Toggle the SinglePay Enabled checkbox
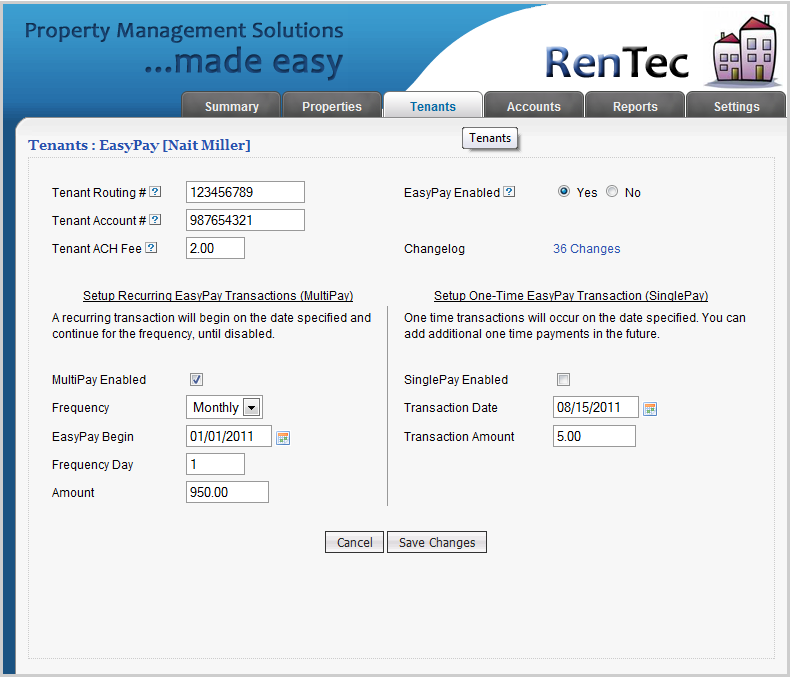Screen dimensions: 791x678 click(x=563, y=379)
